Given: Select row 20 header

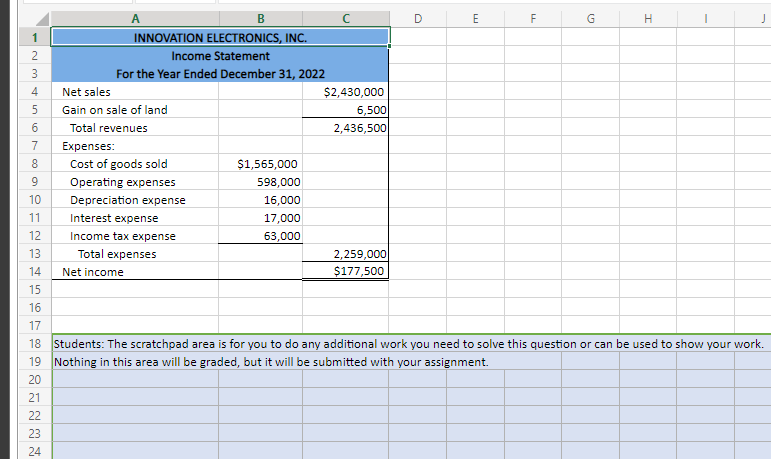Looking at the screenshot, I should pos(34,379).
